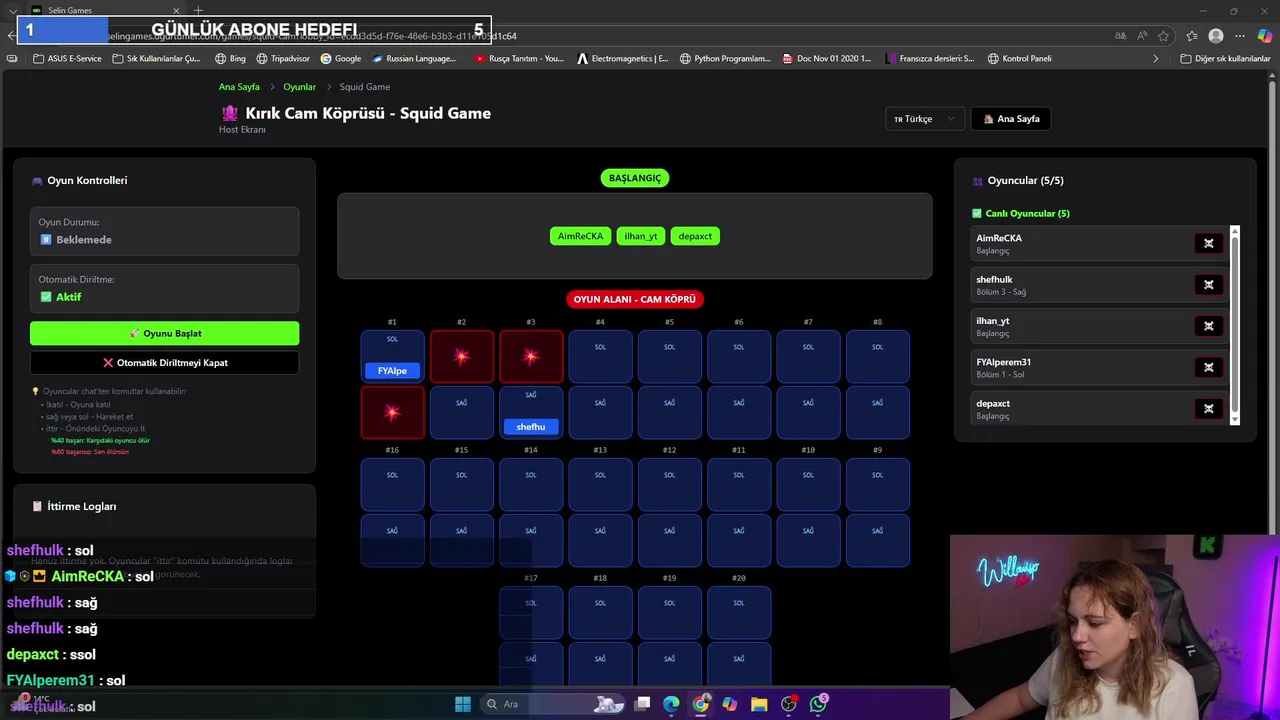Open Task View from the taskbar

point(642,704)
